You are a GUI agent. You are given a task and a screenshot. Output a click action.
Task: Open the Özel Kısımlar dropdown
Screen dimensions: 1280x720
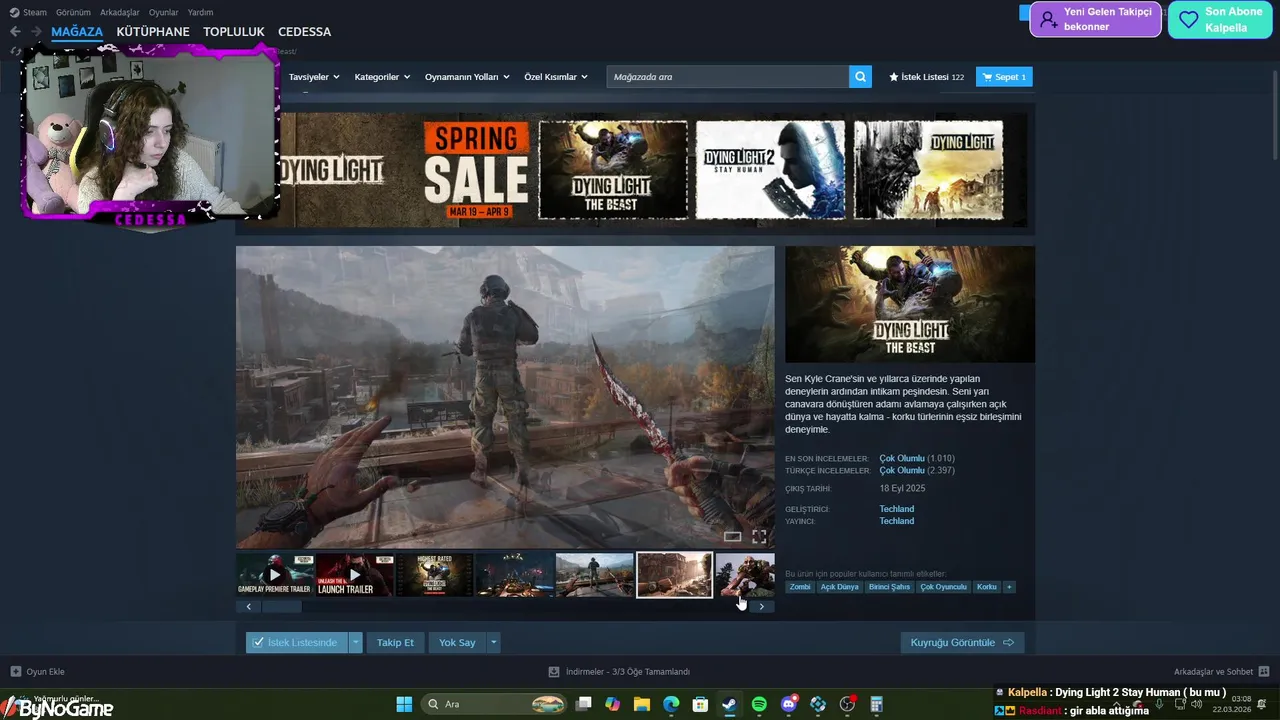pyautogui.click(x=556, y=77)
